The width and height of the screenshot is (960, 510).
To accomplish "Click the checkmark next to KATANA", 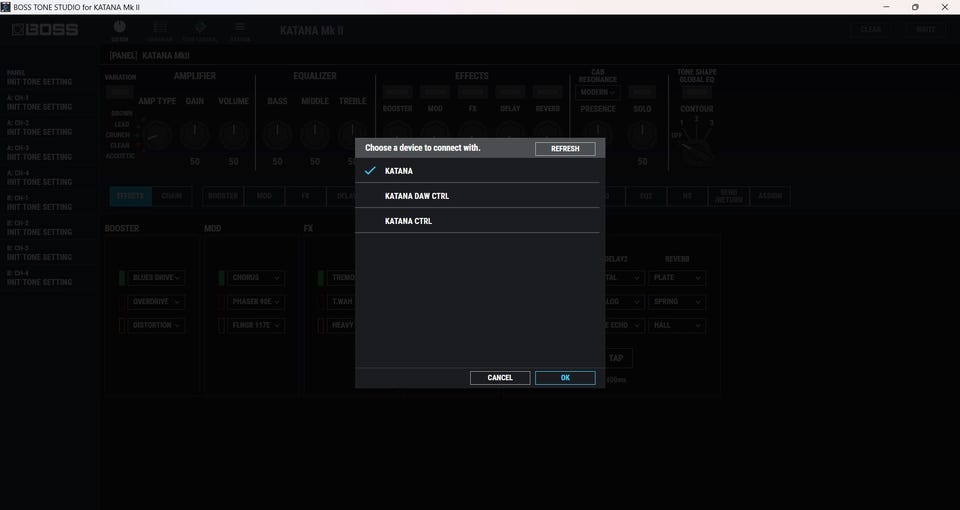I will 370,171.
